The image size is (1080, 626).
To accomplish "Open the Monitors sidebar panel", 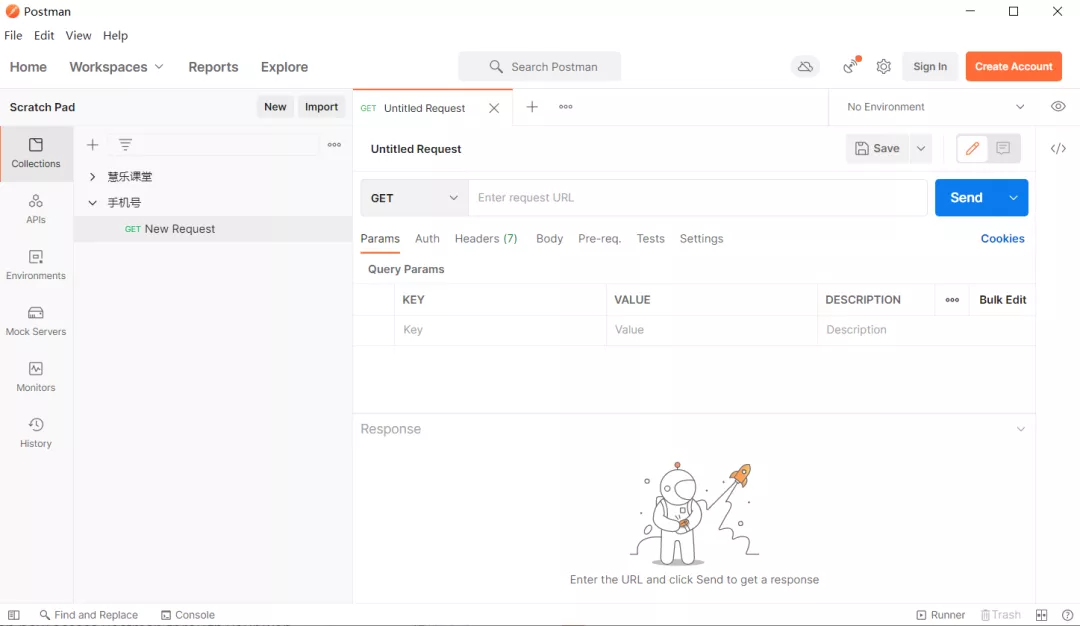I will click(x=36, y=377).
